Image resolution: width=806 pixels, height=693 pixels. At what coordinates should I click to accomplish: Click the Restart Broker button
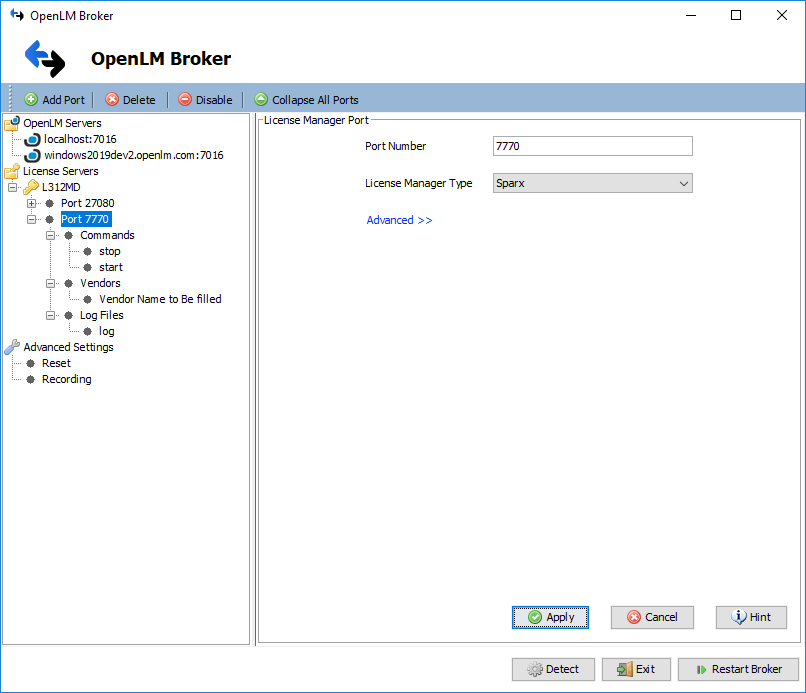coord(738,669)
